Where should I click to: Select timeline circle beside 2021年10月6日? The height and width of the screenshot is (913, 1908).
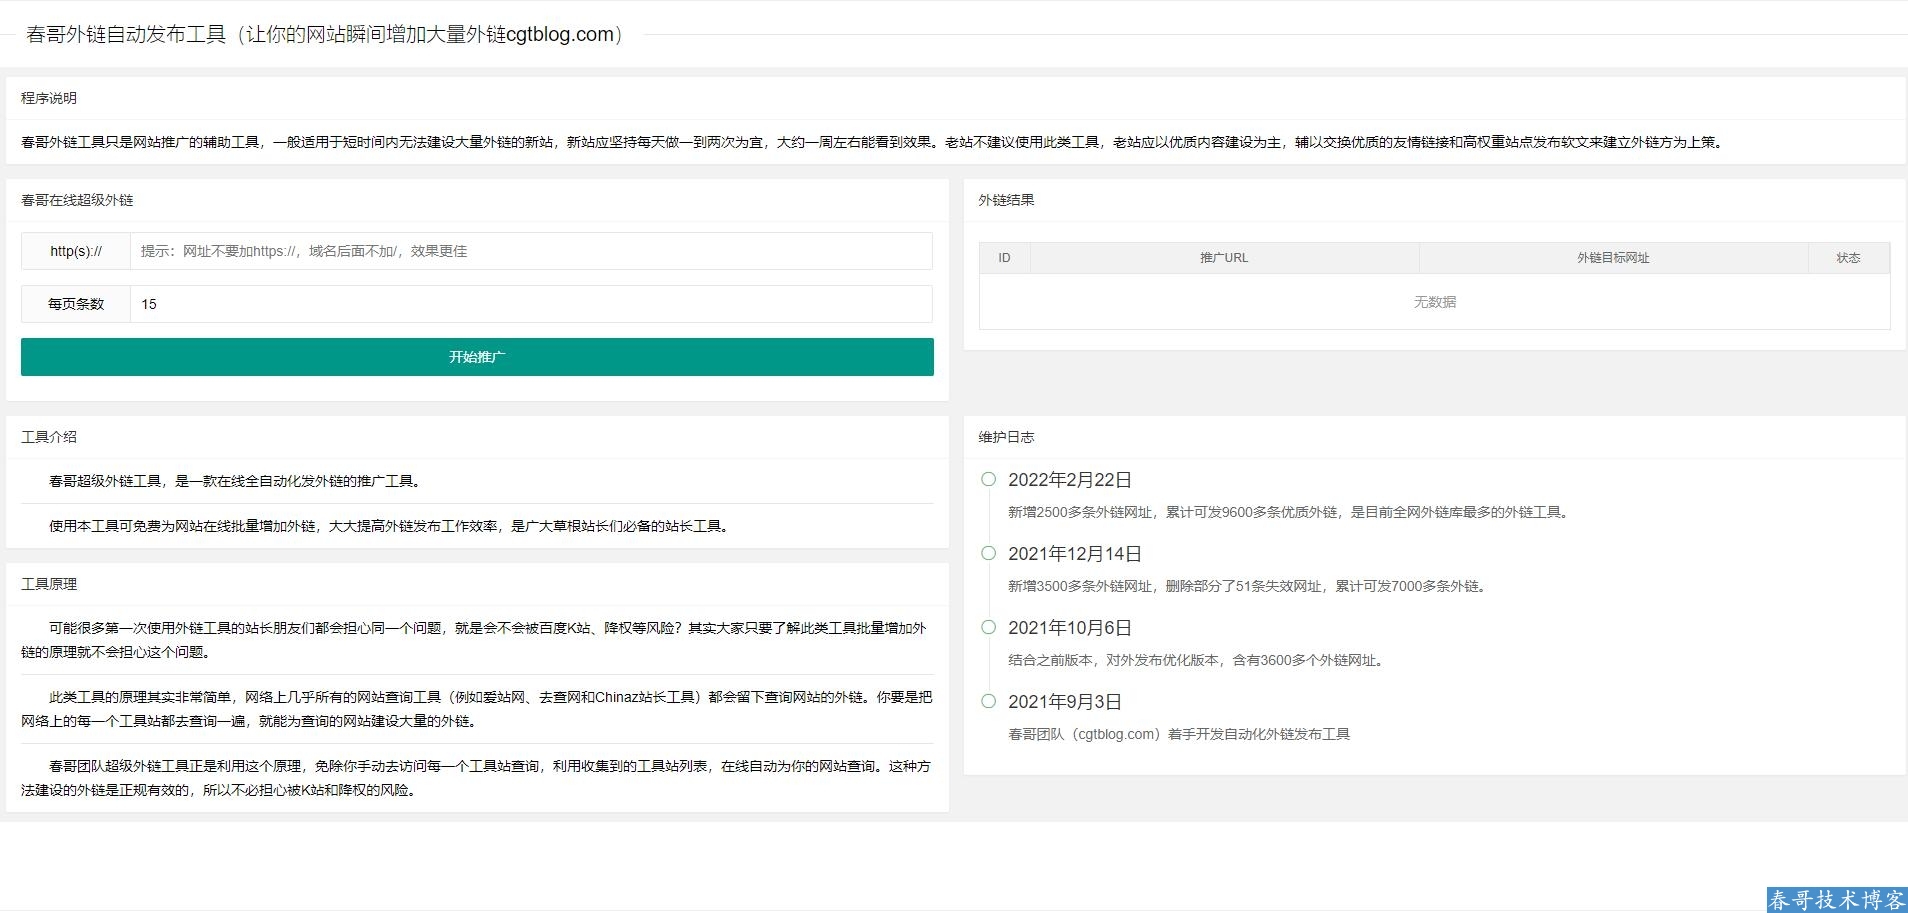(988, 628)
